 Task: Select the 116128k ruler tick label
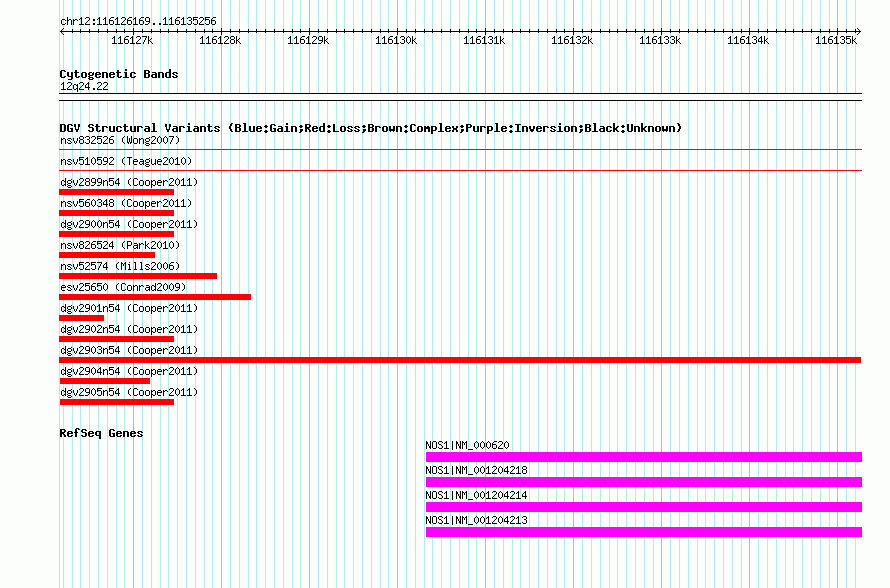click(x=220, y=40)
